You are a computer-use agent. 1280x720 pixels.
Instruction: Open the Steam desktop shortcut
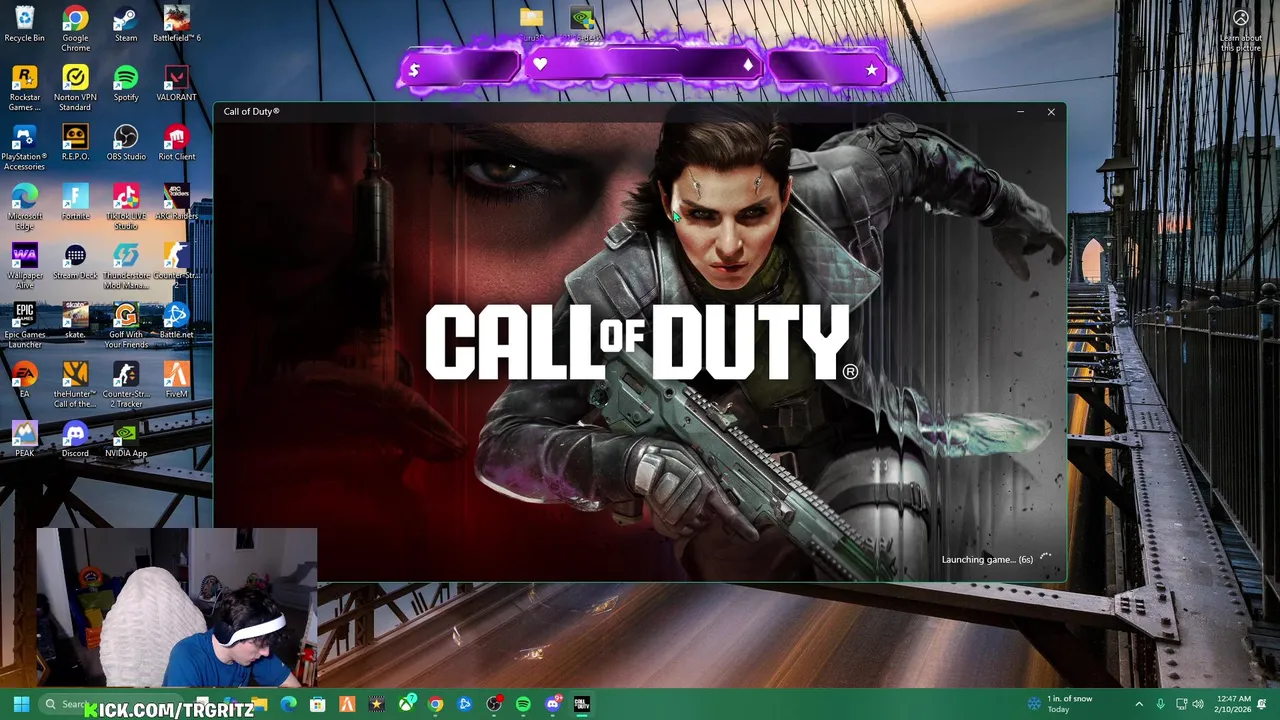(126, 25)
